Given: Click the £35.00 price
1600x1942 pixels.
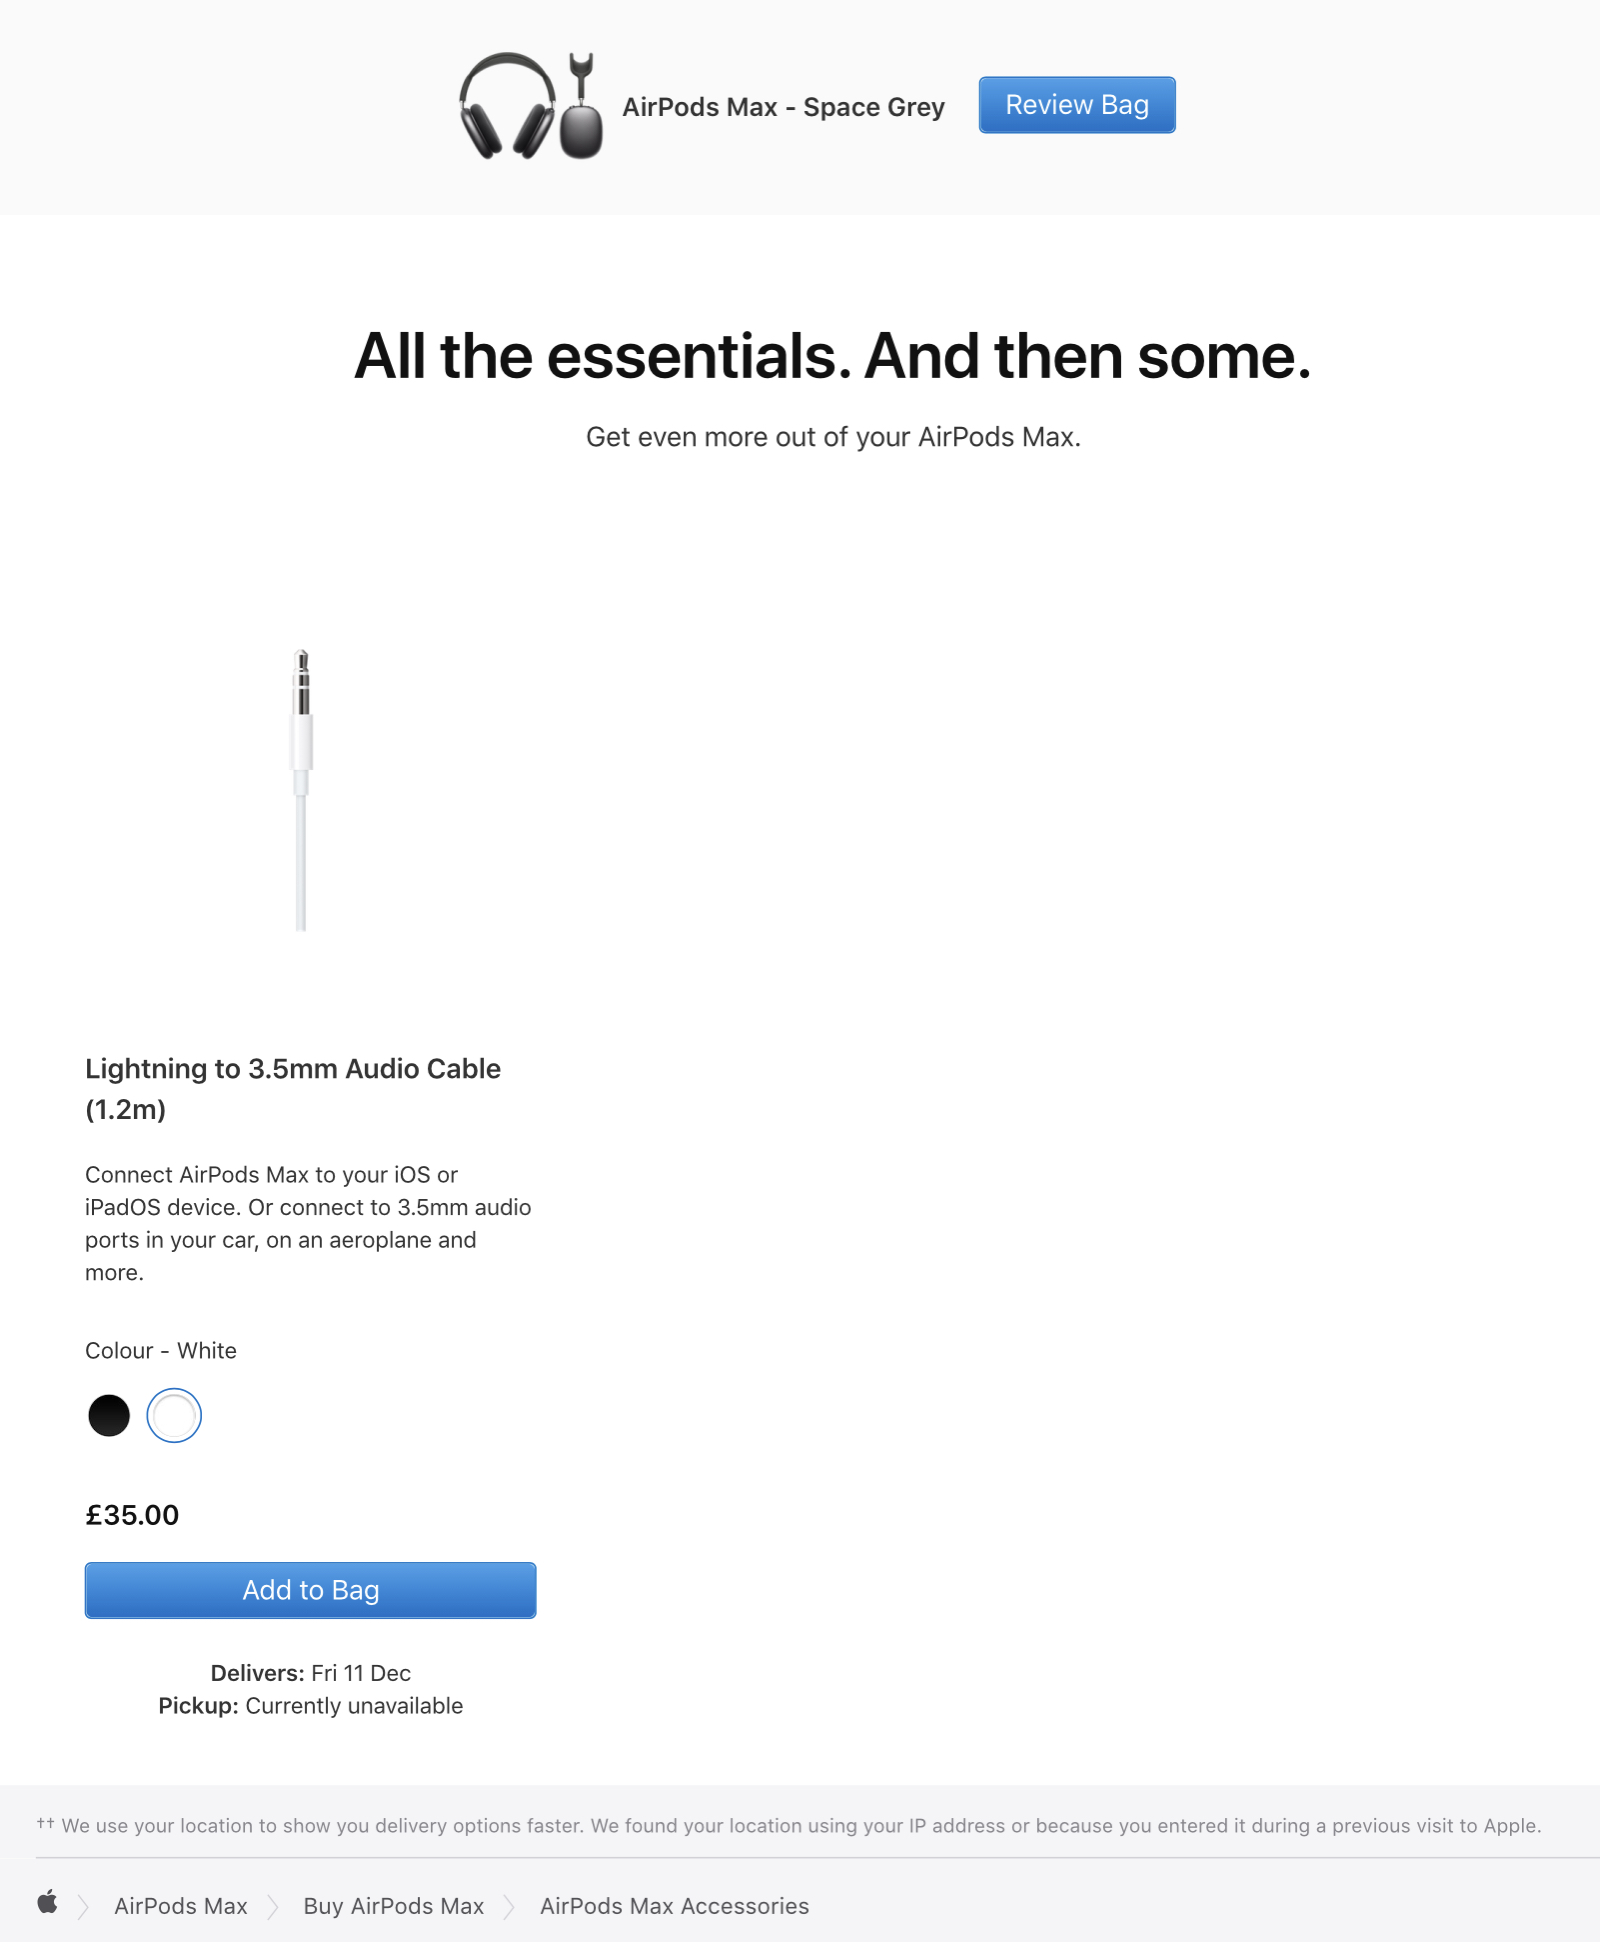Looking at the screenshot, I should 132,1515.
